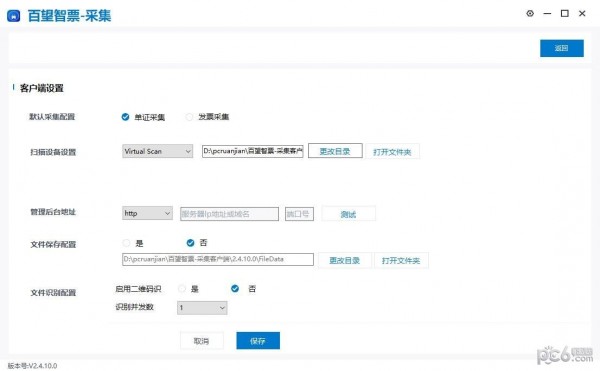Click 更改目录 next to scan device path
This screenshot has width=600, height=371.
[335, 151]
